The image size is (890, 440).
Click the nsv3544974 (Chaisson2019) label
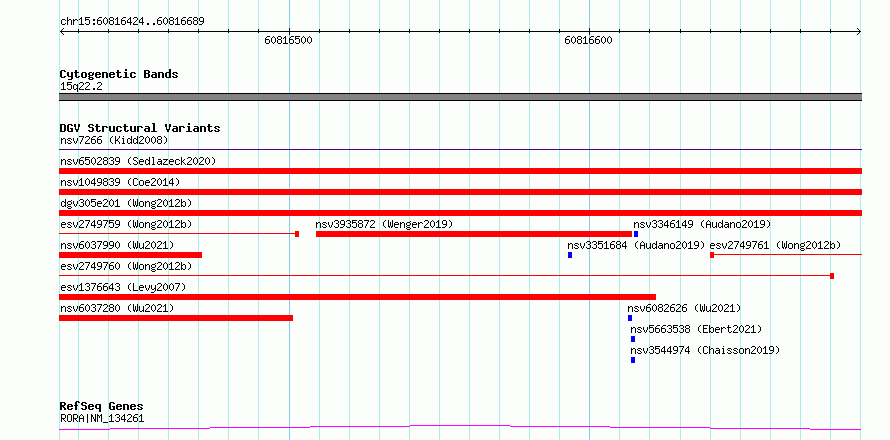pos(705,350)
